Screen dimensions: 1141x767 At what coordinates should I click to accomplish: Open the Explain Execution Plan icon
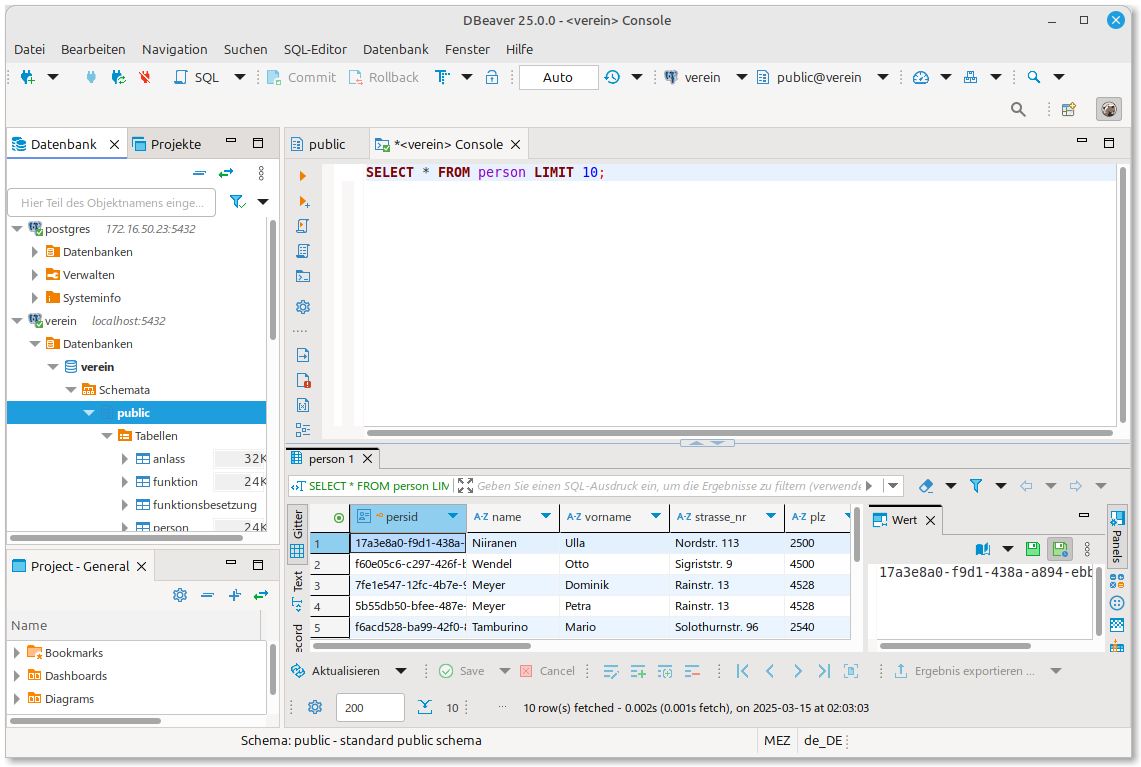point(303,251)
